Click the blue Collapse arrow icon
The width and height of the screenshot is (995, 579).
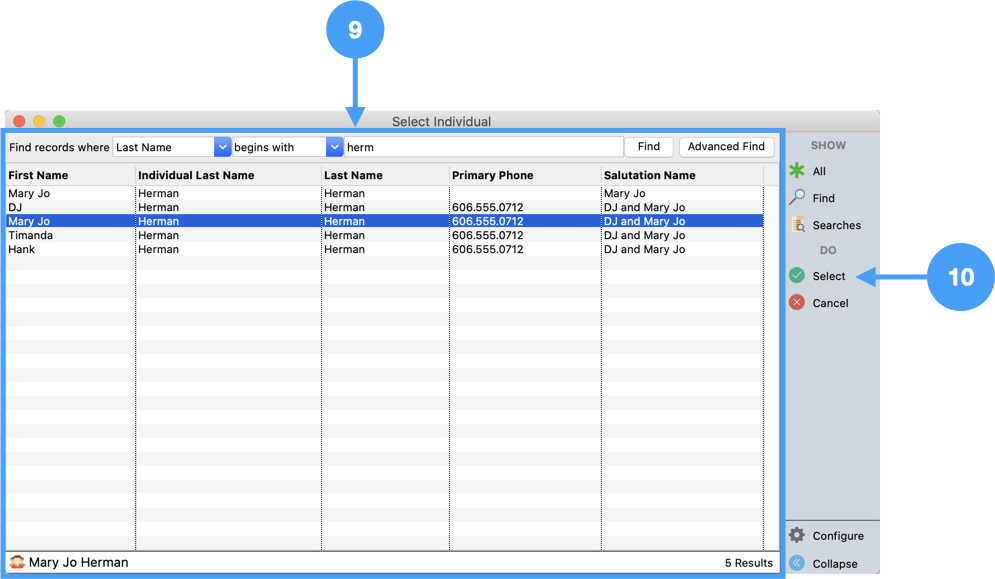(797, 563)
